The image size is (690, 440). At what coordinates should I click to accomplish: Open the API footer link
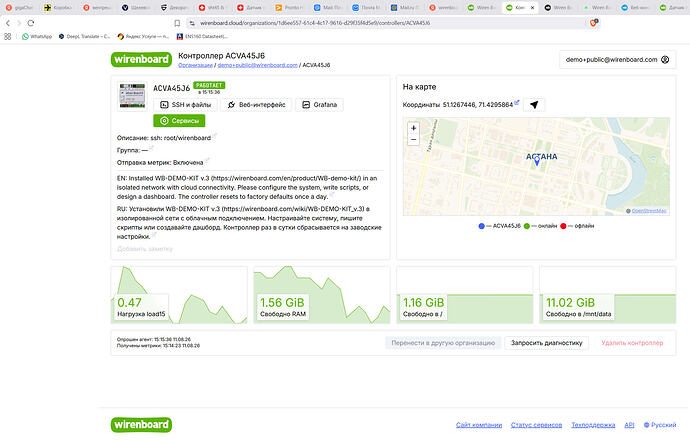tap(629, 425)
